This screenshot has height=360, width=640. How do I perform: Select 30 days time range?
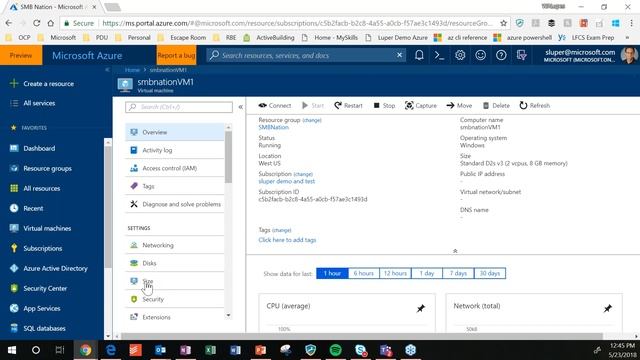pyautogui.click(x=490, y=273)
